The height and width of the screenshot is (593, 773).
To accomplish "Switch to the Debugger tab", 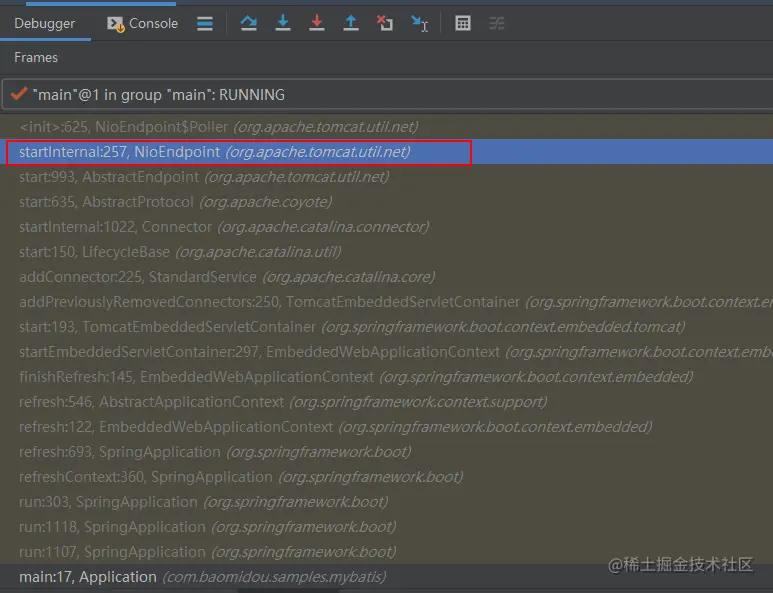I will point(44,23).
